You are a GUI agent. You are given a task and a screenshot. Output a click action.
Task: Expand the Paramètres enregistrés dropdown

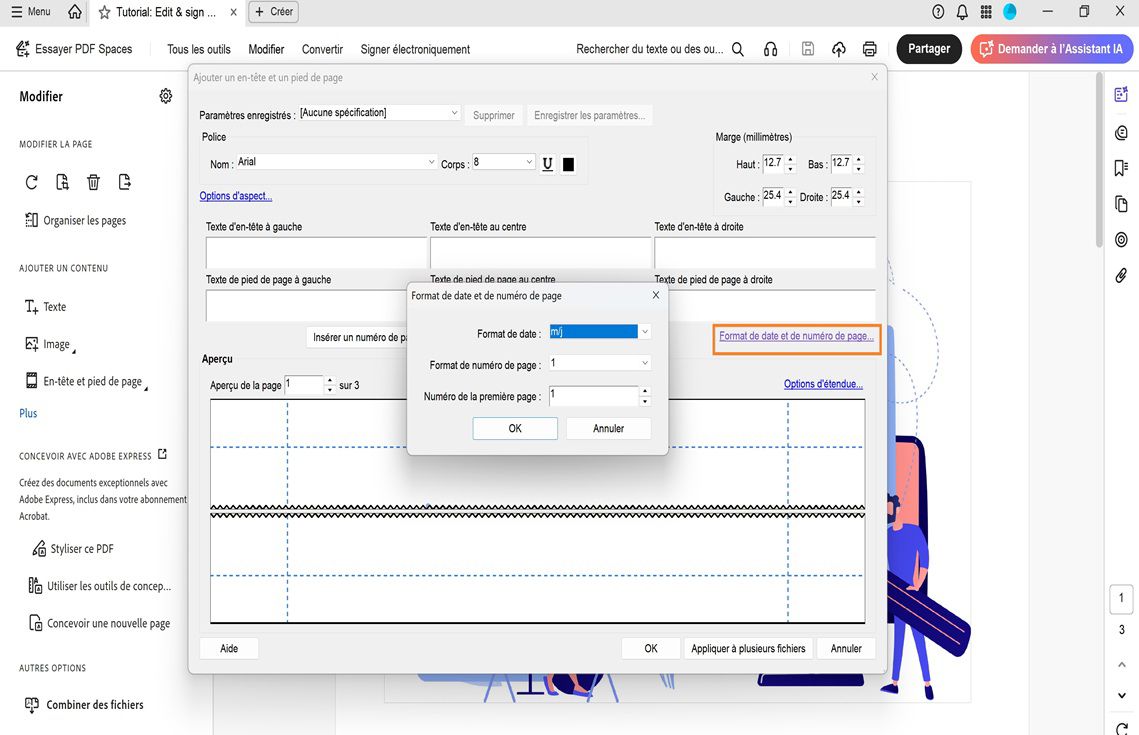[x=454, y=112]
